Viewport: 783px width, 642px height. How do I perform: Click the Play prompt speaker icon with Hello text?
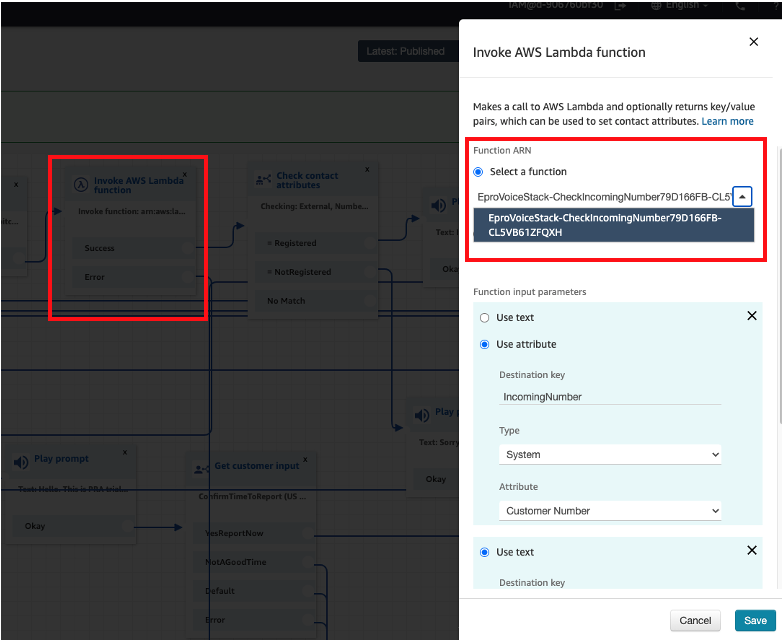point(20,463)
